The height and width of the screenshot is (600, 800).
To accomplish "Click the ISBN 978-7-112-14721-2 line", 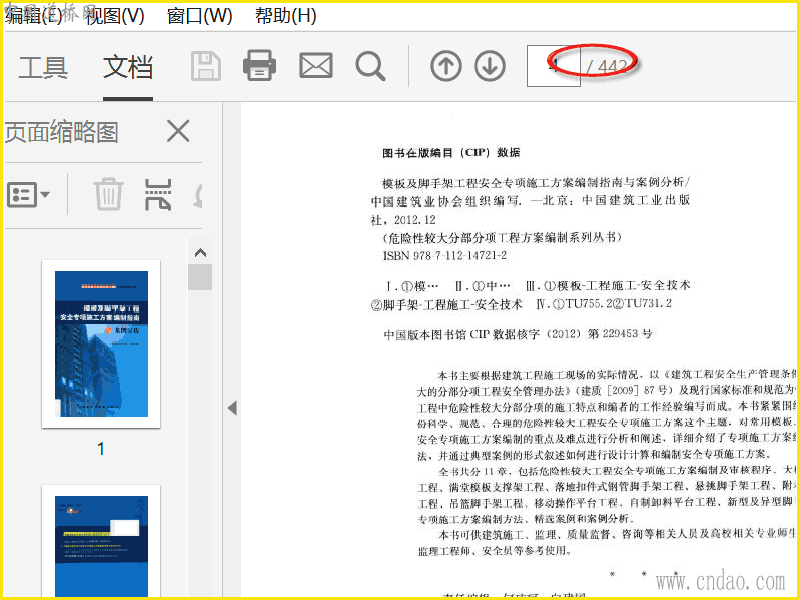I will [x=444, y=255].
